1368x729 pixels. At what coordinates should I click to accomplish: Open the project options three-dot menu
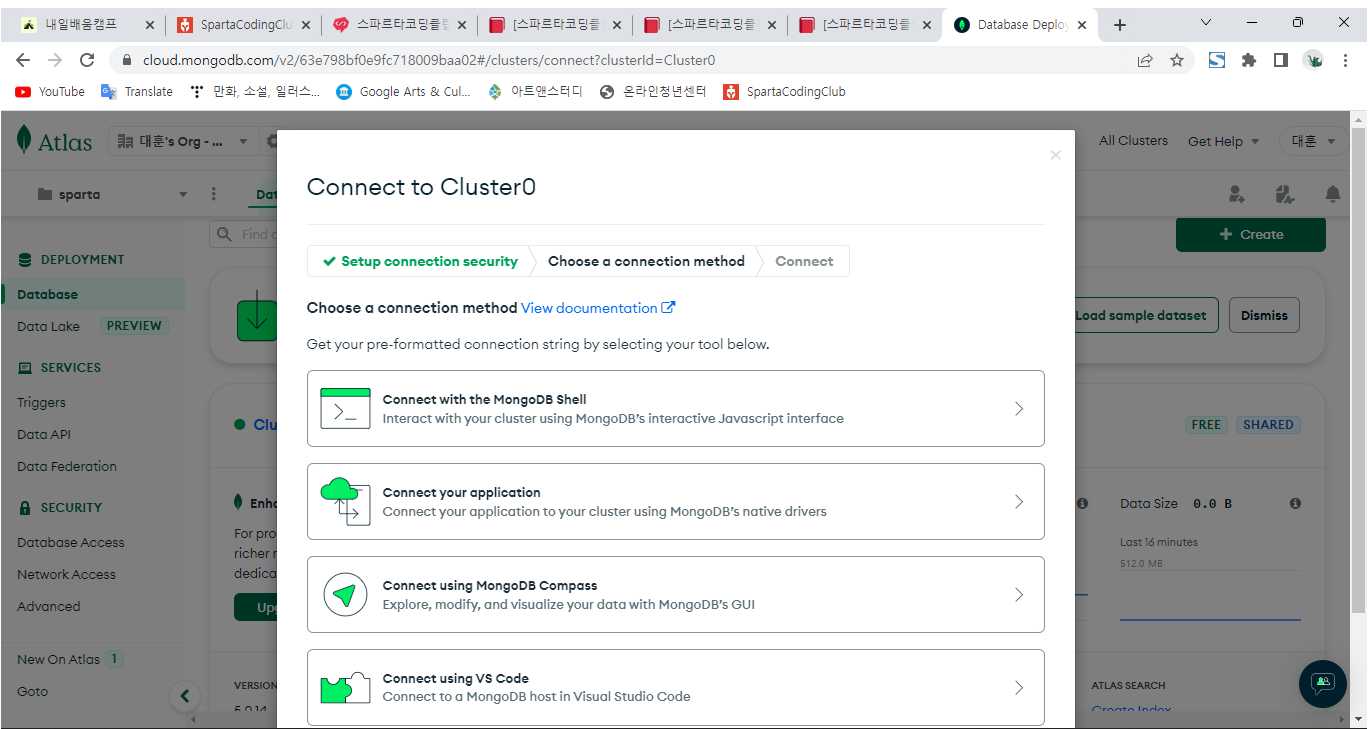[213, 194]
